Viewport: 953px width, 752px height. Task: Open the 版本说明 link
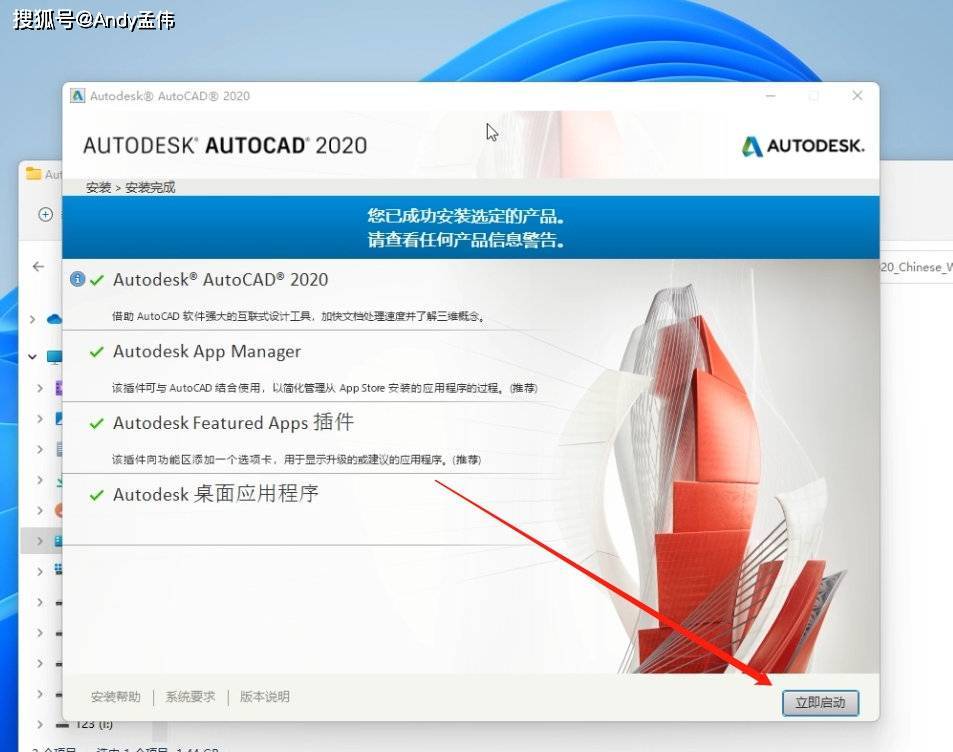click(x=264, y=697)
